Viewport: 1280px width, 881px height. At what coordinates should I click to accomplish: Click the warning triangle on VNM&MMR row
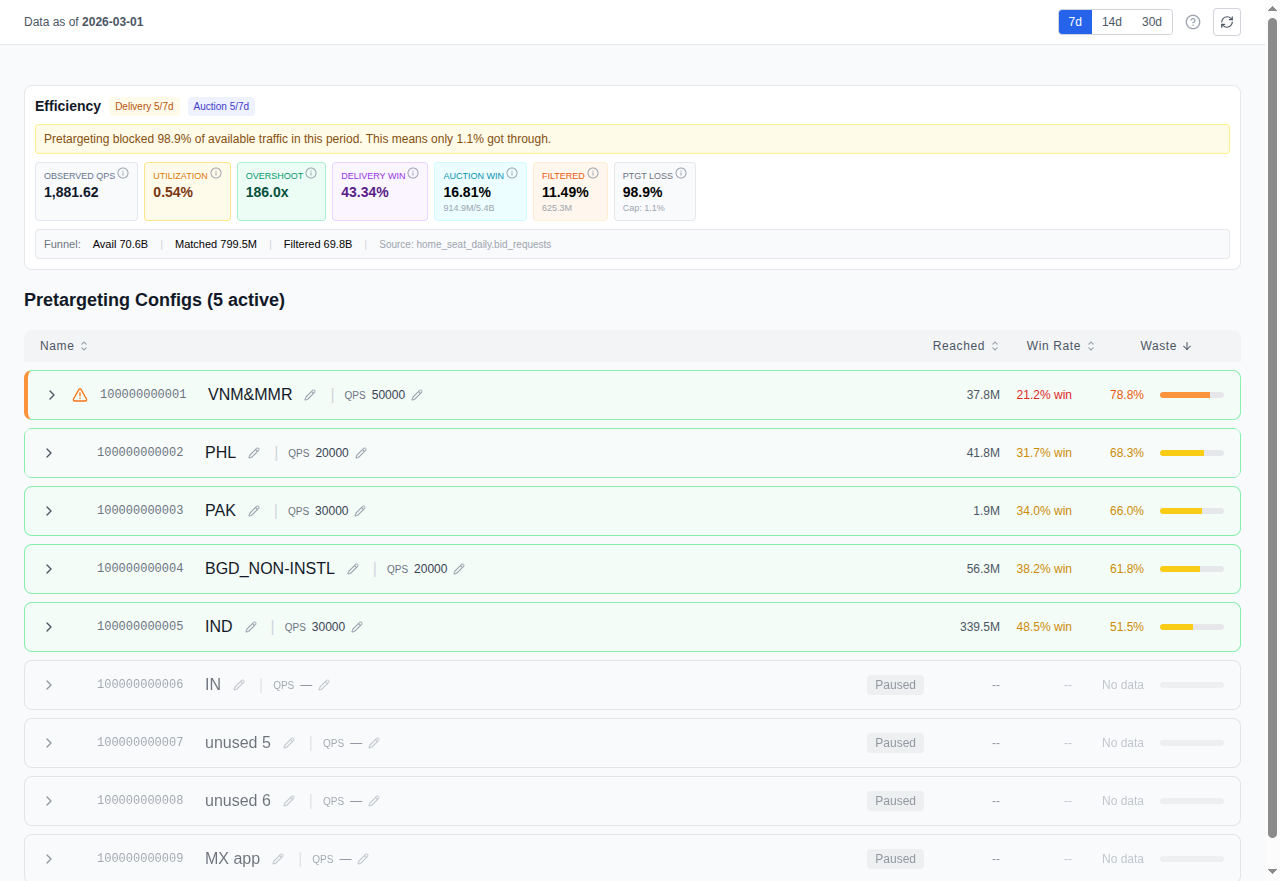click(x=79, y=394)
